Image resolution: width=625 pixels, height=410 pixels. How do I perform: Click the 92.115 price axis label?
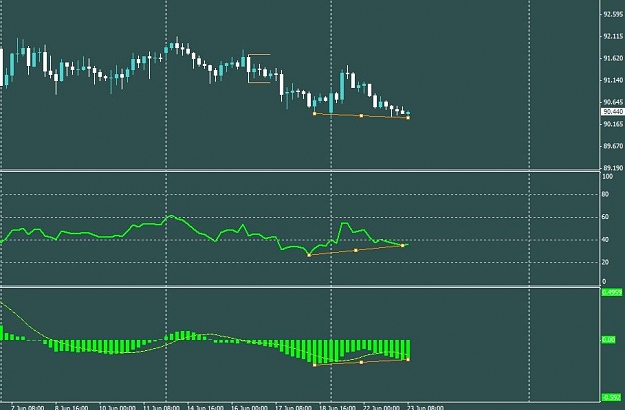click(613, 37)
